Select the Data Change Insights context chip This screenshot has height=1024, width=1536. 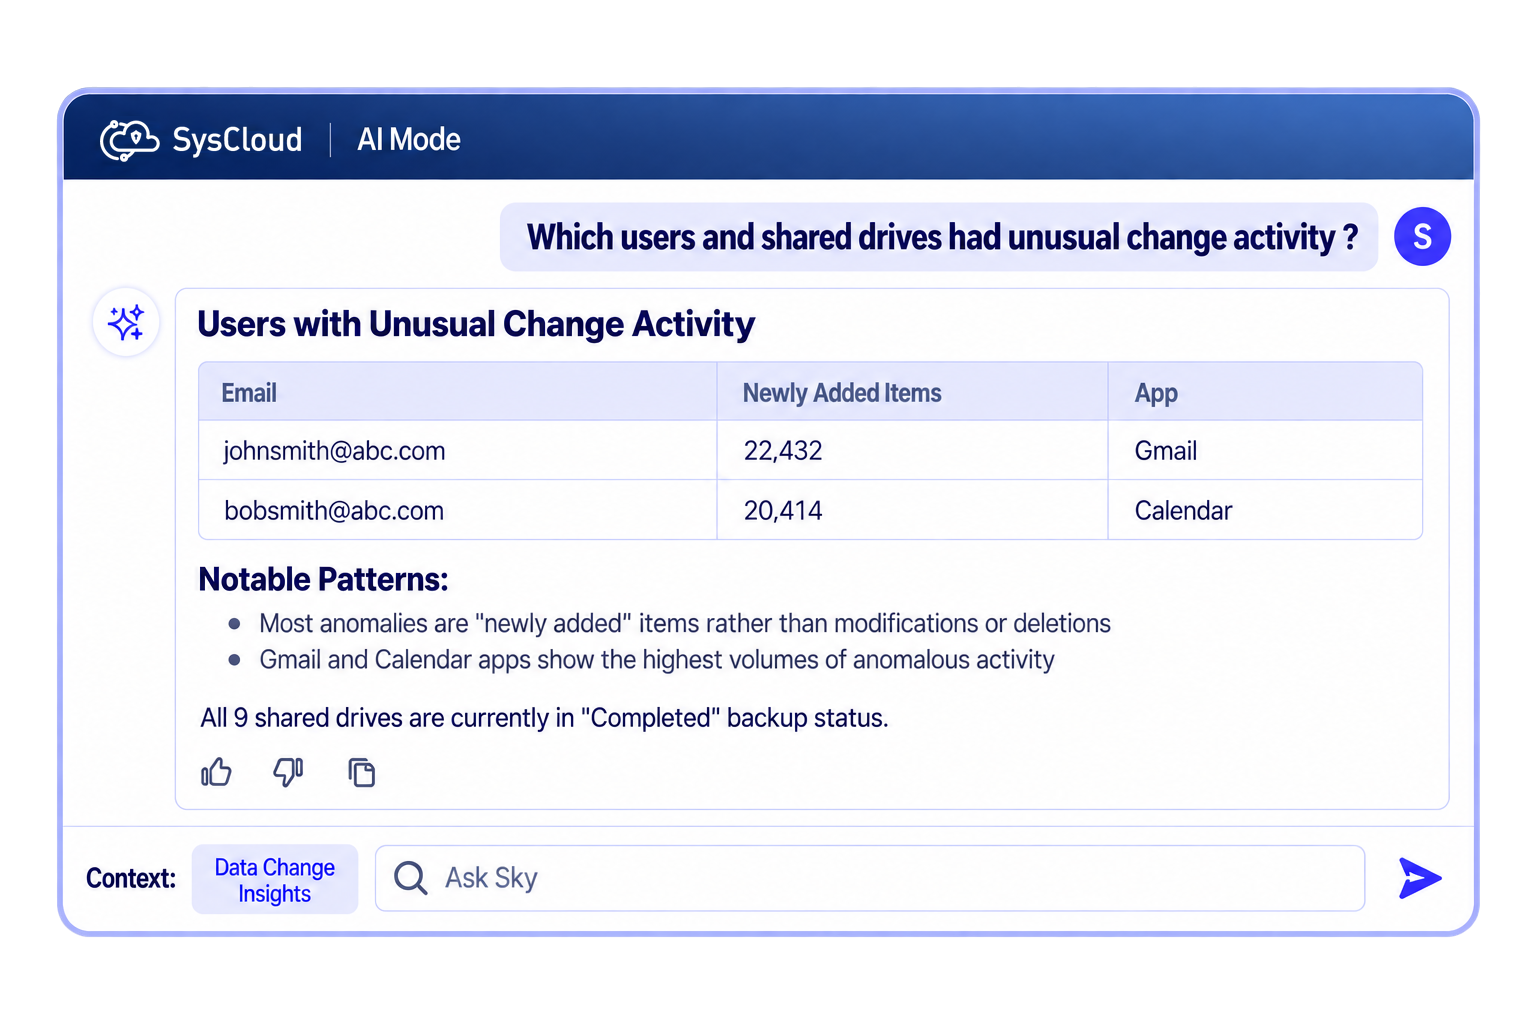275,880
